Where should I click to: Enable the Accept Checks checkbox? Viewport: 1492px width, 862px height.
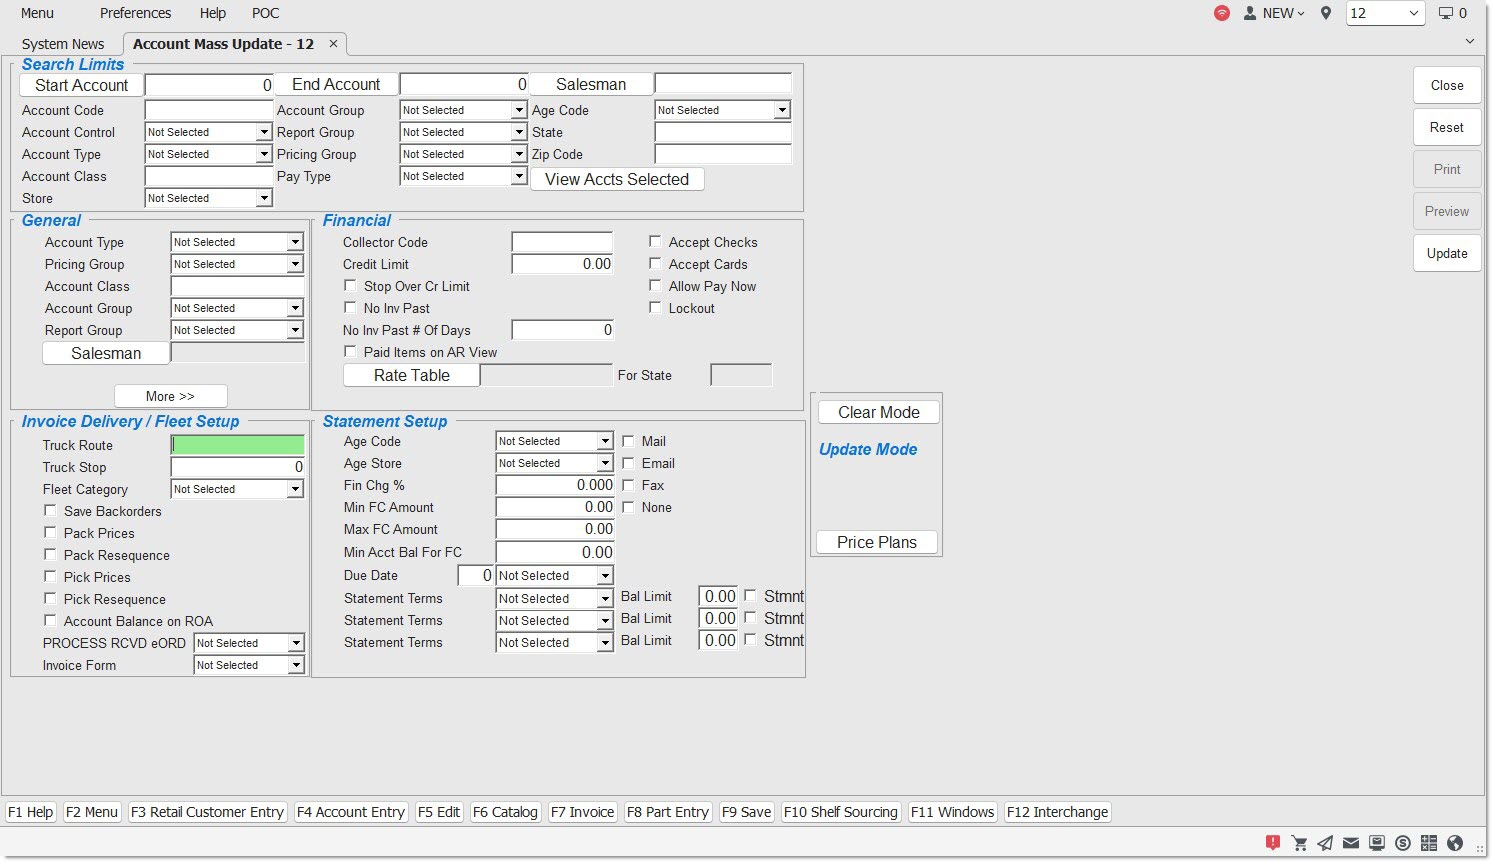655,241
